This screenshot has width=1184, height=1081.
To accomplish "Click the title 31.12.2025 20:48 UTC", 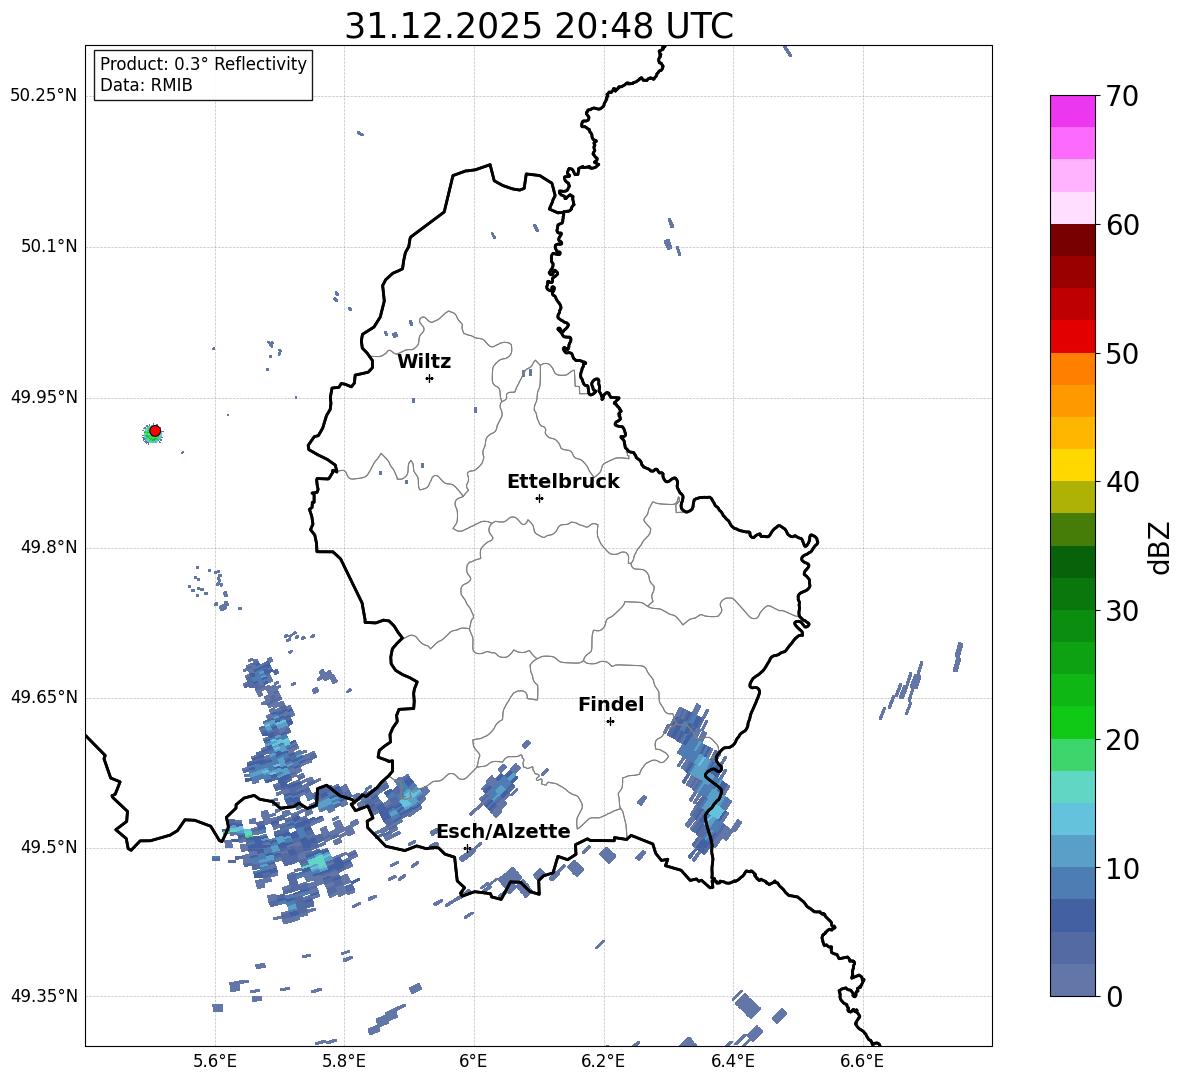I will 538,26.
